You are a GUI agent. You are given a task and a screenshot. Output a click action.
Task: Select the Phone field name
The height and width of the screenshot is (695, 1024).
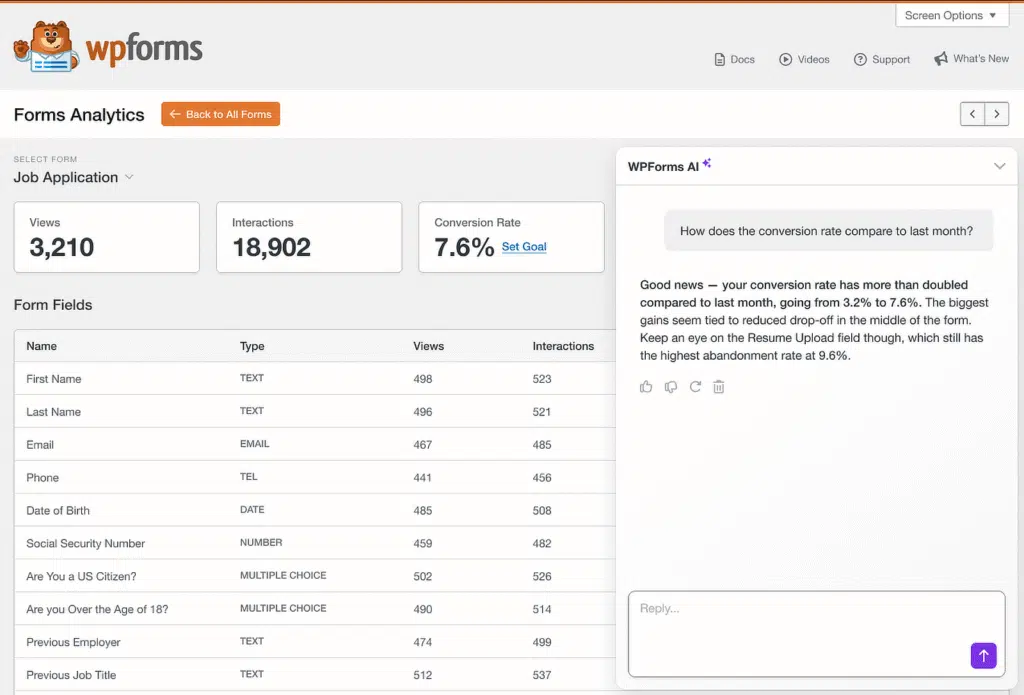(42, 477)
